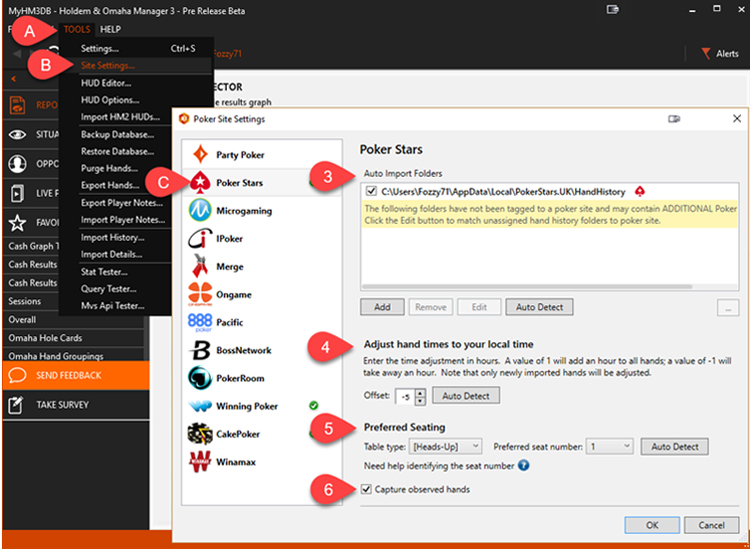Viewport: 750px width, 550px height.
Task: Select the CakePoker site icon
Action: [x=200, y=434]
